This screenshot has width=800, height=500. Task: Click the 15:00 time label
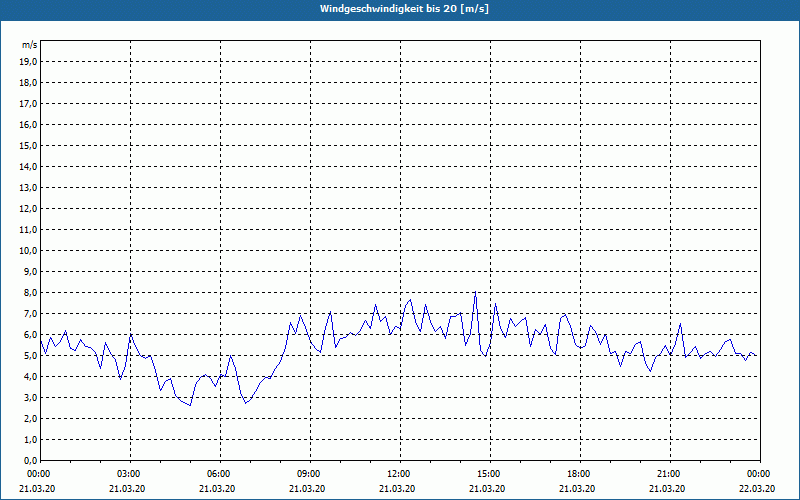[489, 474]
